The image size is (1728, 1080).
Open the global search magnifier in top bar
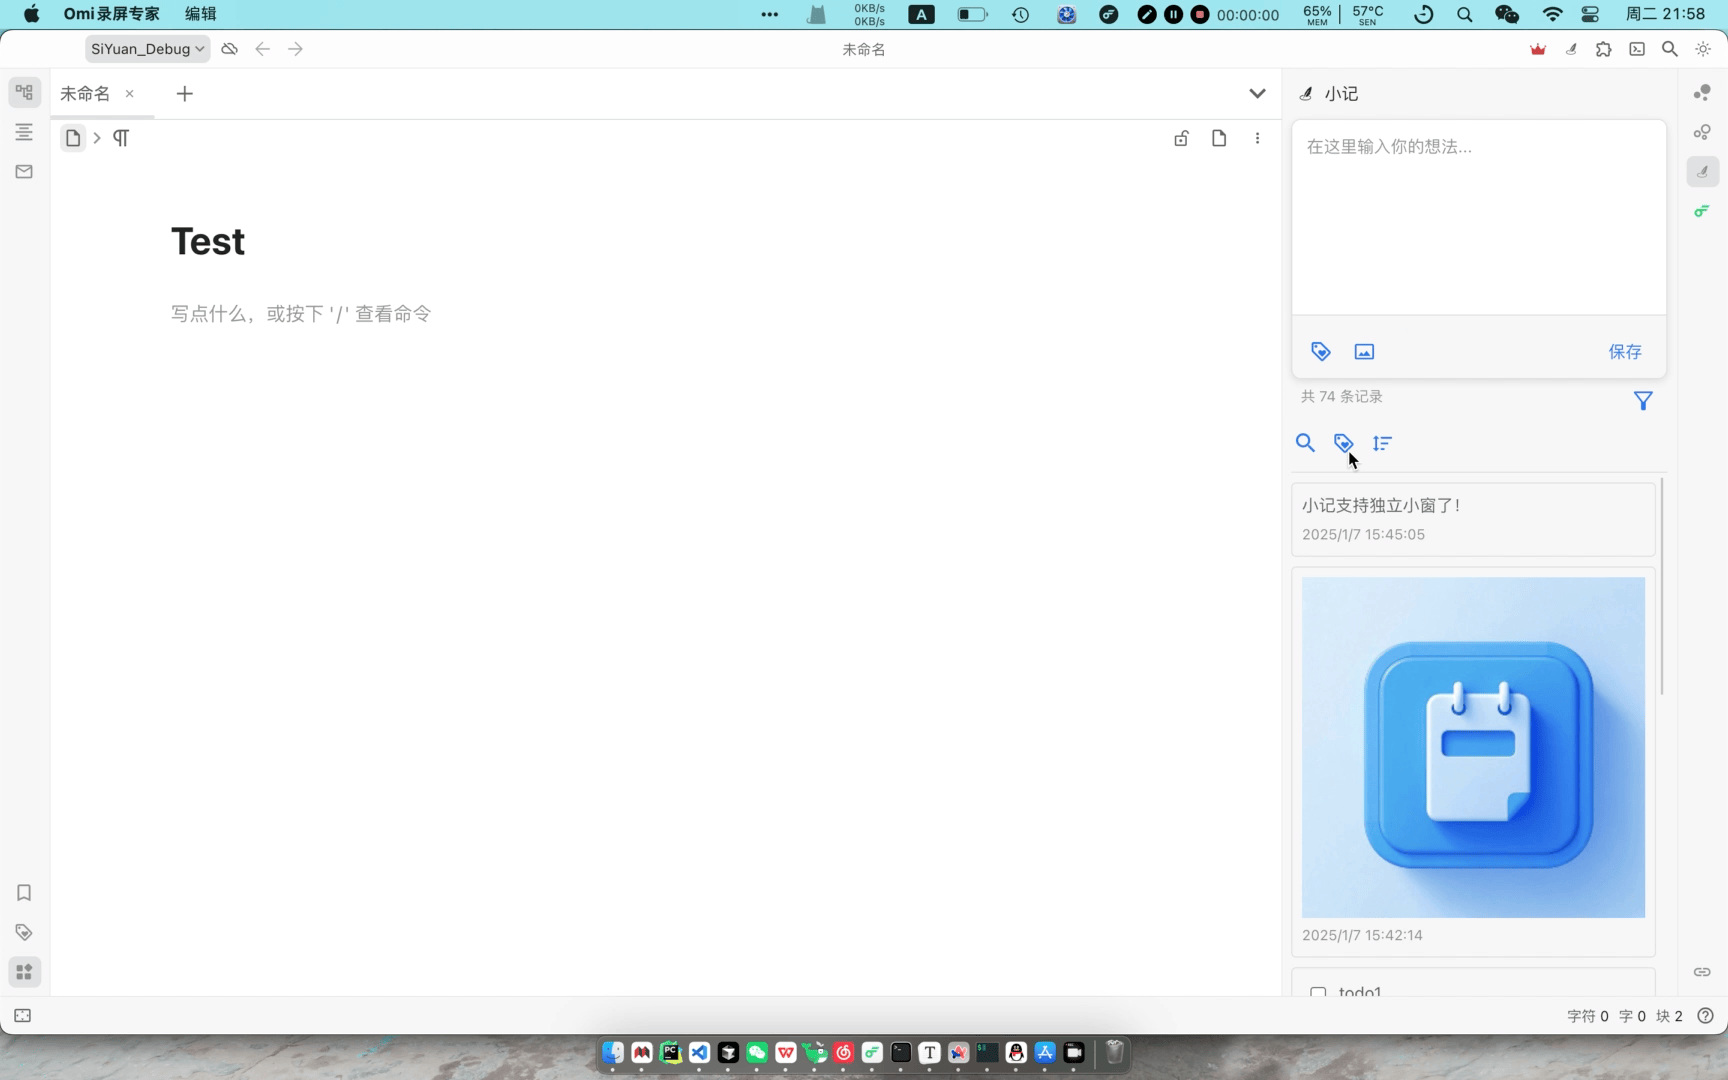(x=1670, y=48)
